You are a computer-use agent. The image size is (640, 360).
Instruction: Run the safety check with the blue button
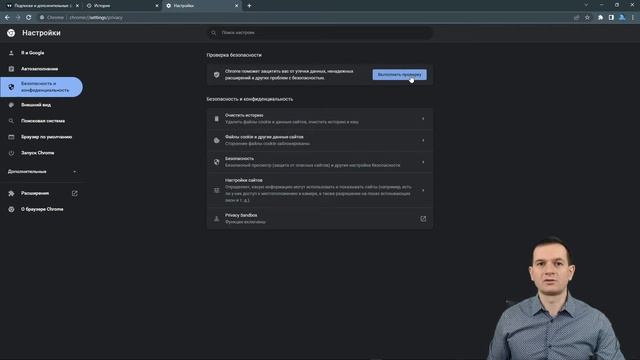[400, 75]
